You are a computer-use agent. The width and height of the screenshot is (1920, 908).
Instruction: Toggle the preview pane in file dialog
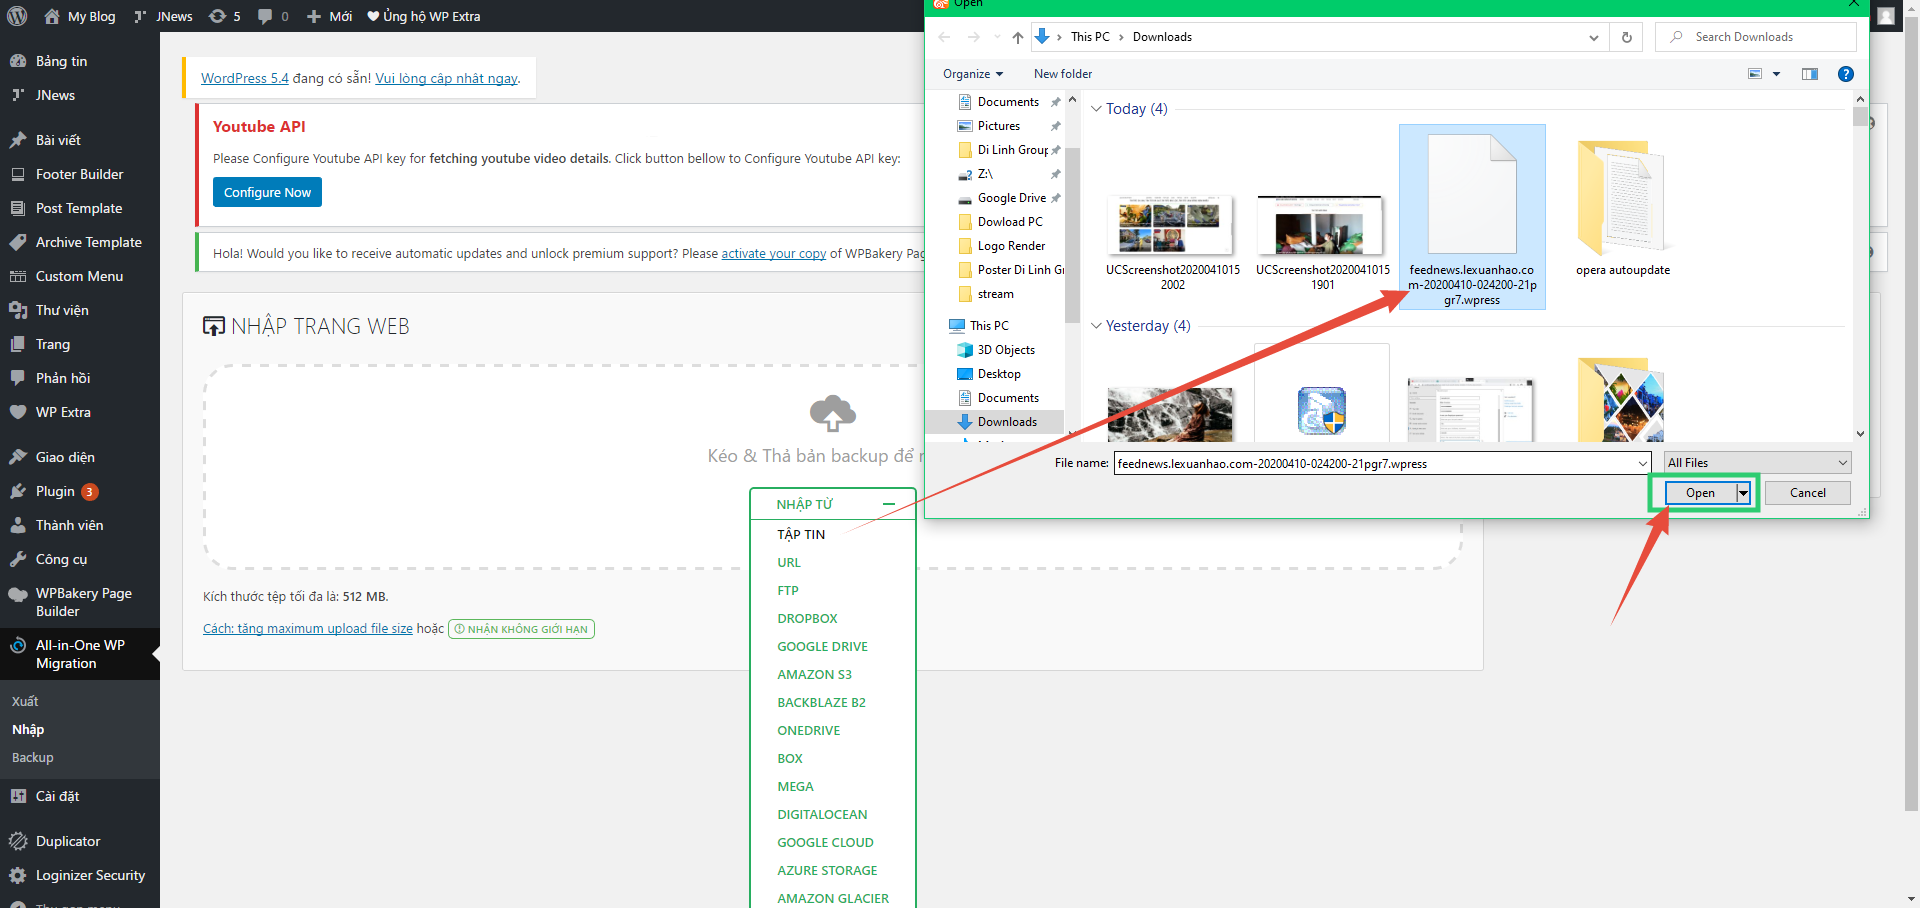point(1810,73)
